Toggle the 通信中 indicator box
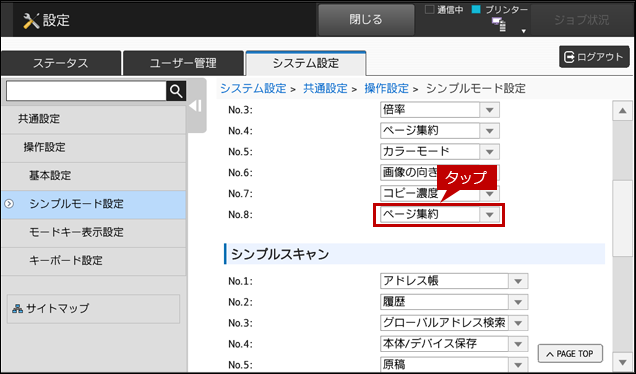 pyautogui.click(x=429, y=10)
